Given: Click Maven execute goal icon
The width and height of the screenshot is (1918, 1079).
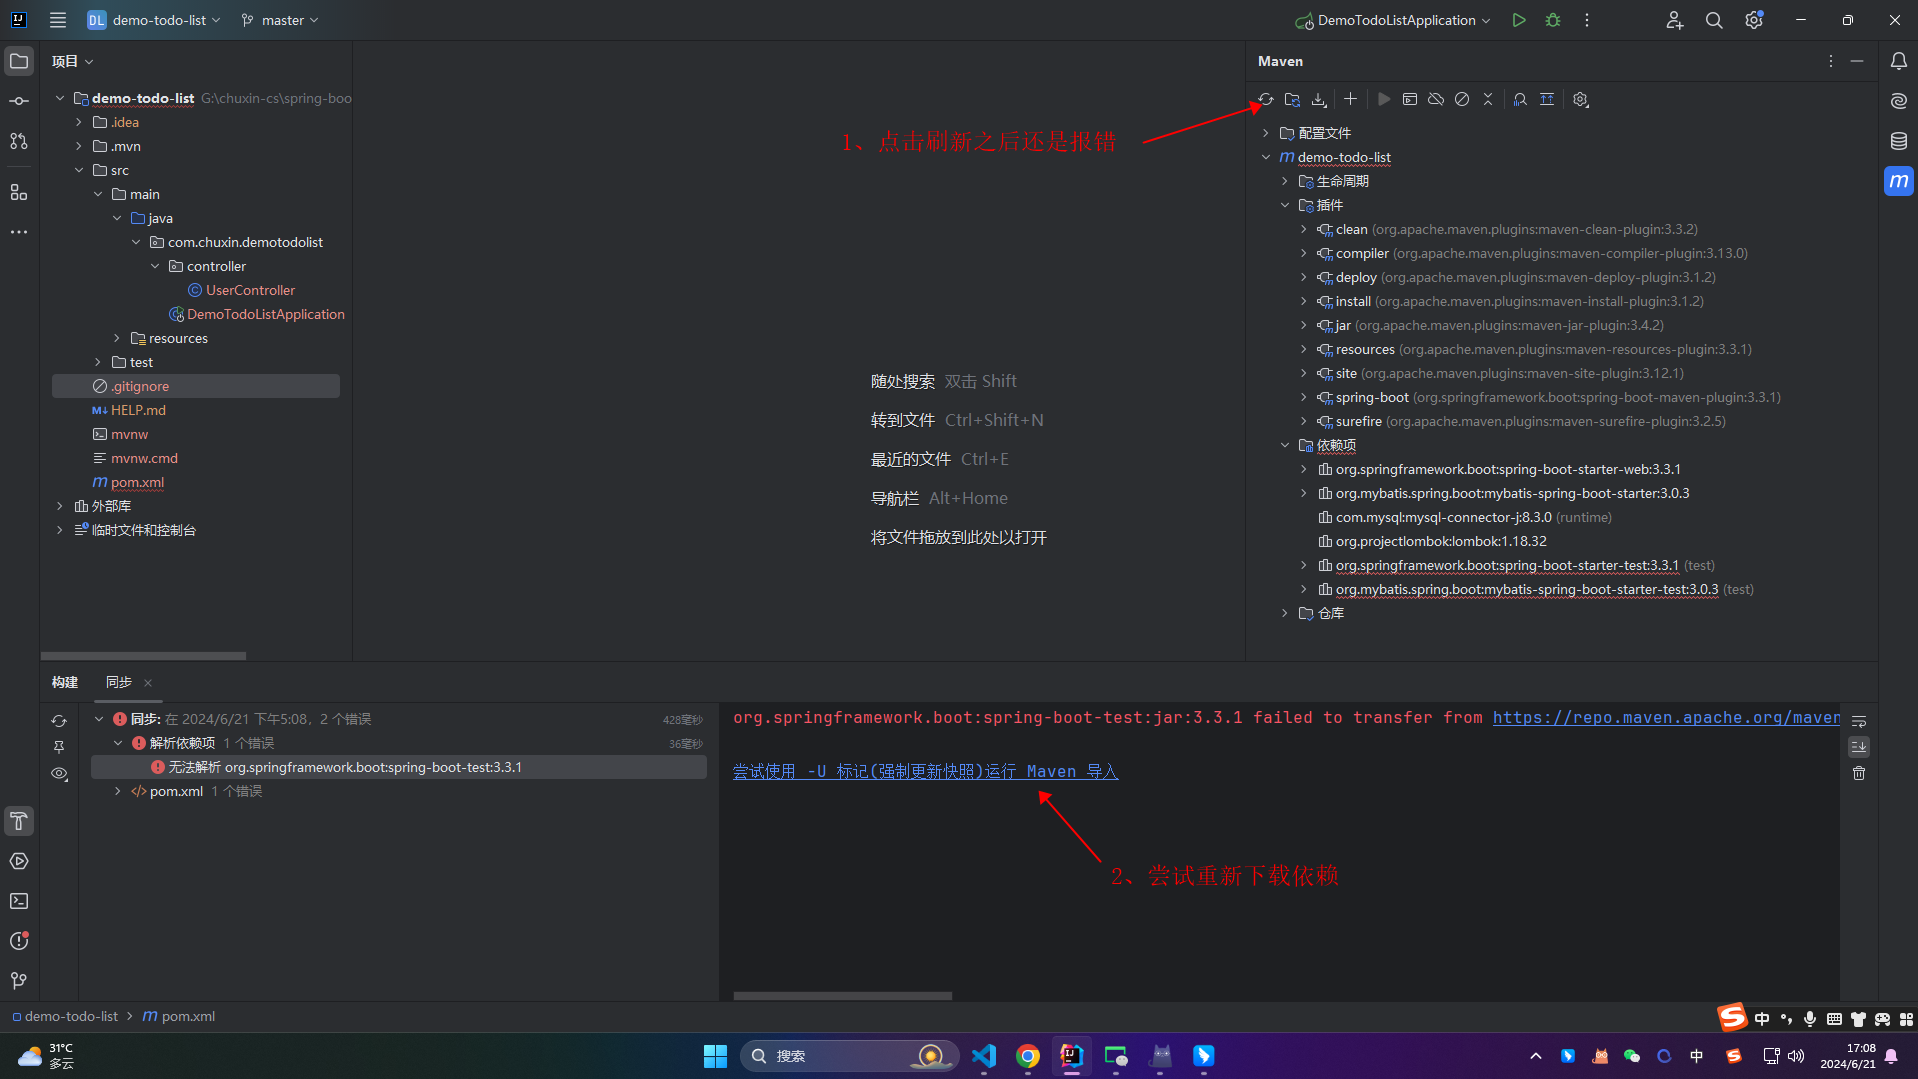Looking at the screenshot, I should point(1410,99).
